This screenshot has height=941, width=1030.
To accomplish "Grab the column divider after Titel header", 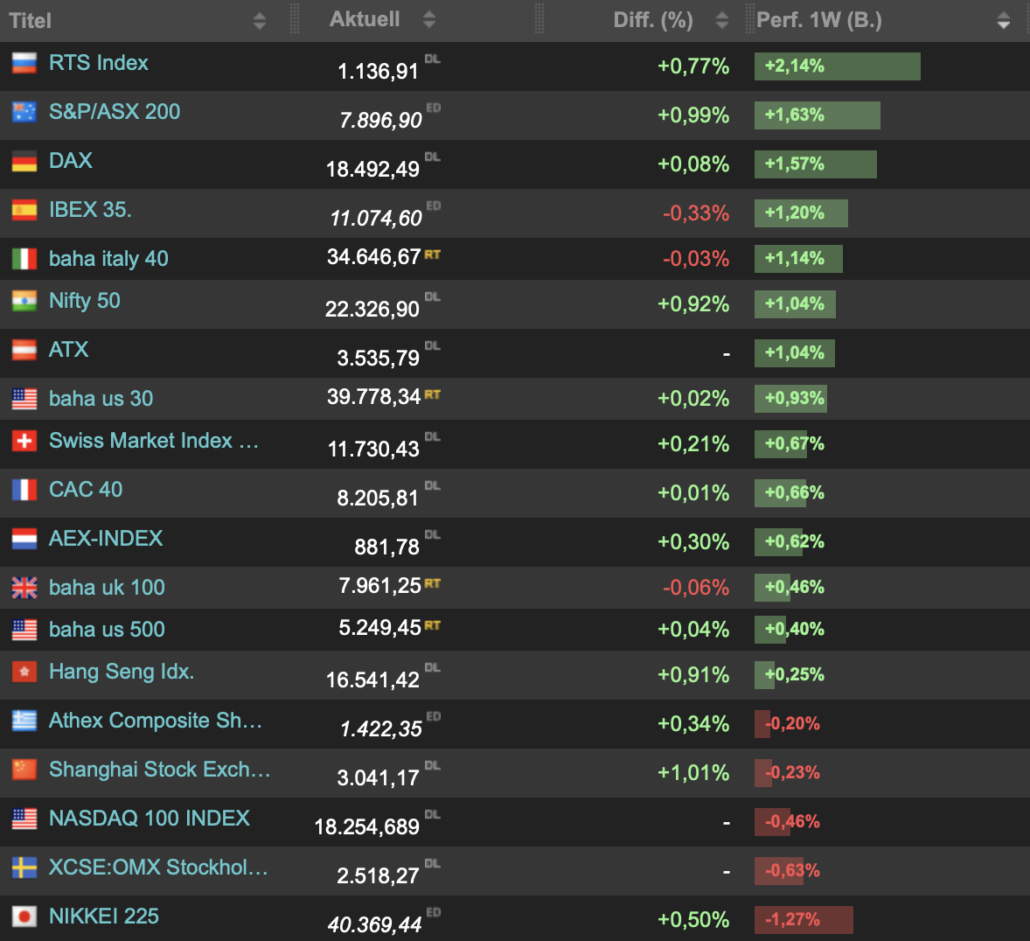I will click(294, 18).
